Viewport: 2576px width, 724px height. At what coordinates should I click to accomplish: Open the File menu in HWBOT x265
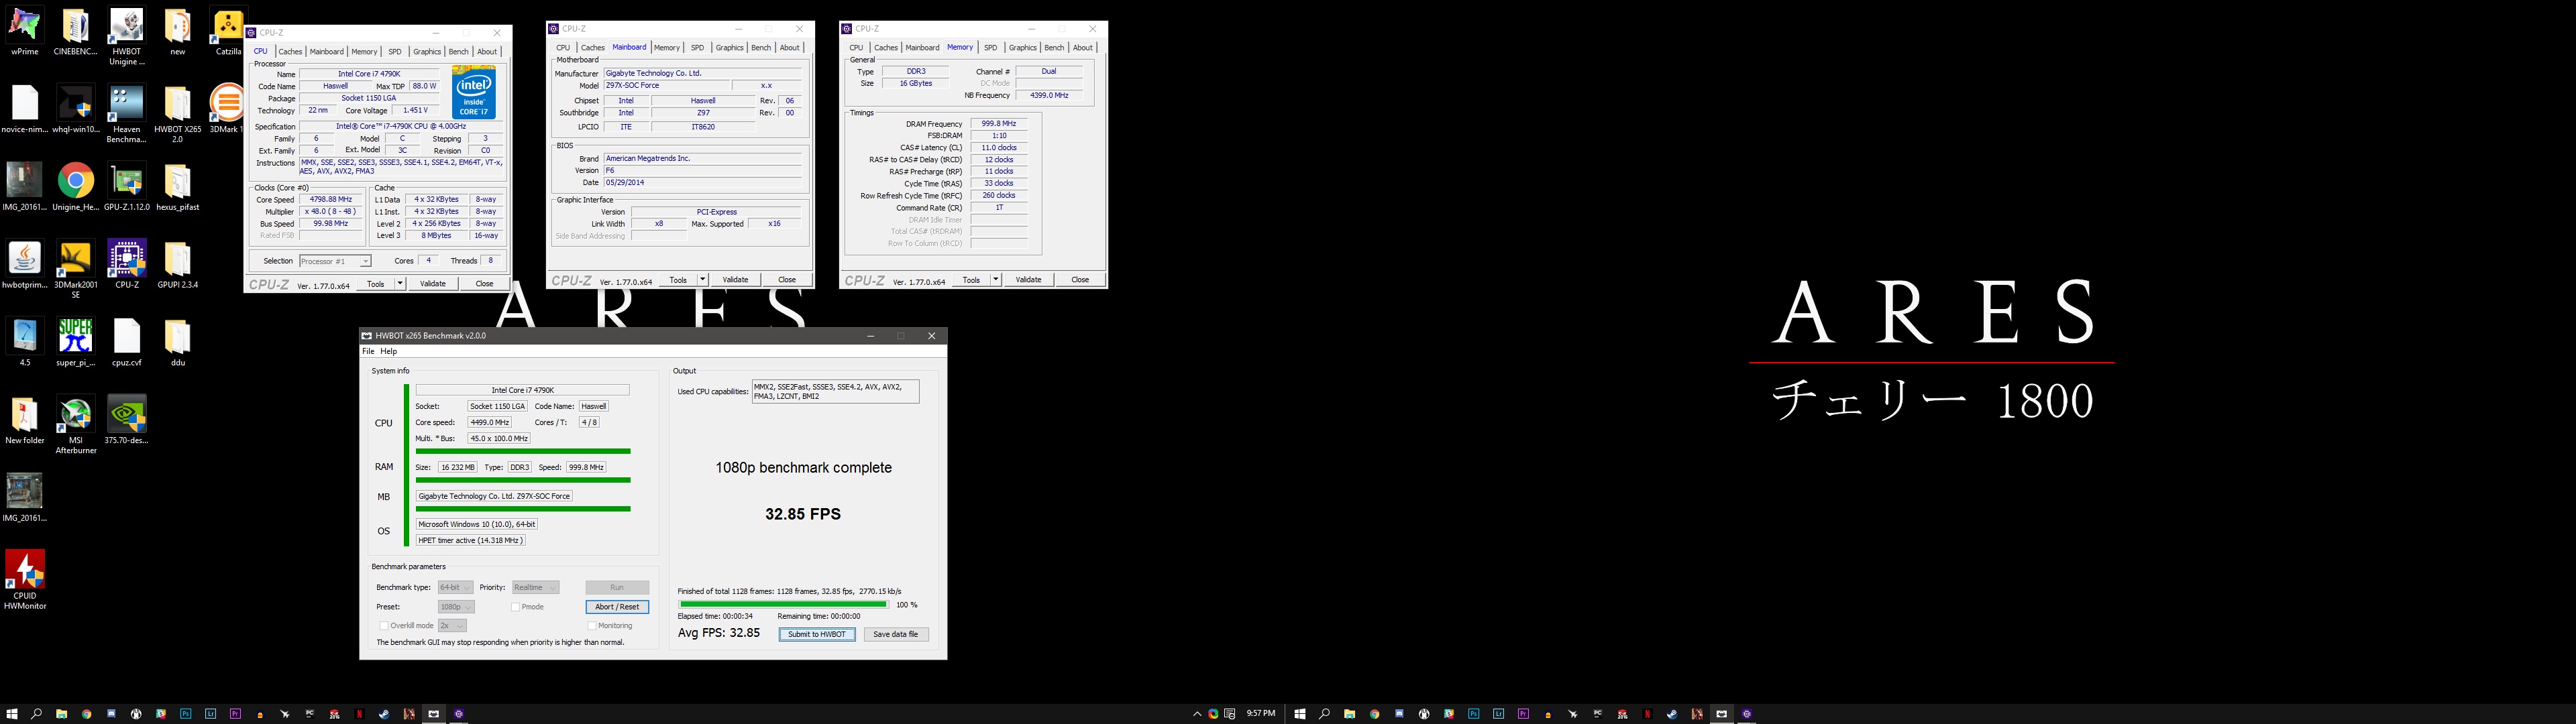coord(368,351)
